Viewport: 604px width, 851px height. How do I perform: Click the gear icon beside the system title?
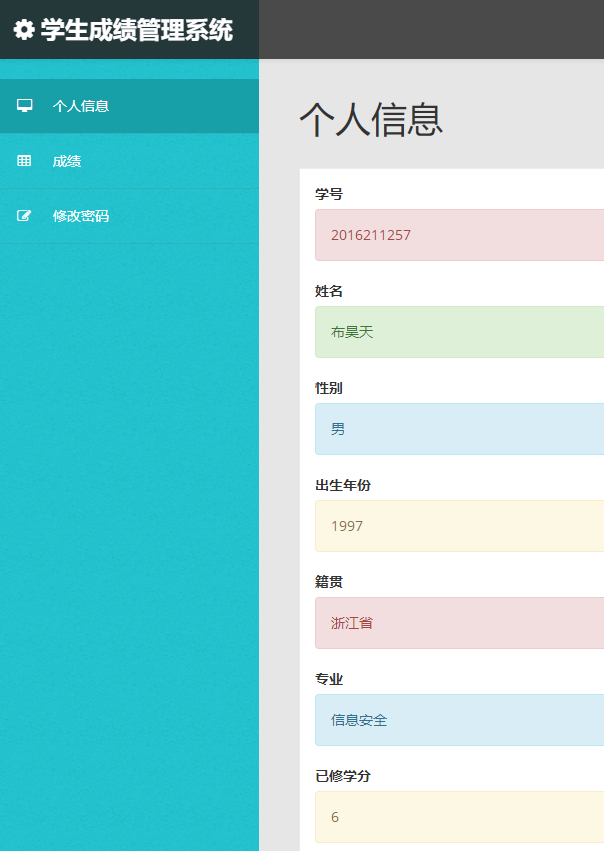pyautogui.click(x=24, y=29)
